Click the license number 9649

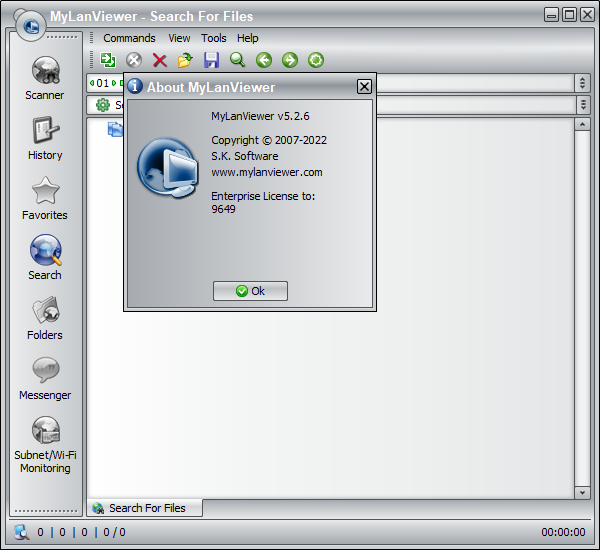pyautogui.click(x=223, y=209)
